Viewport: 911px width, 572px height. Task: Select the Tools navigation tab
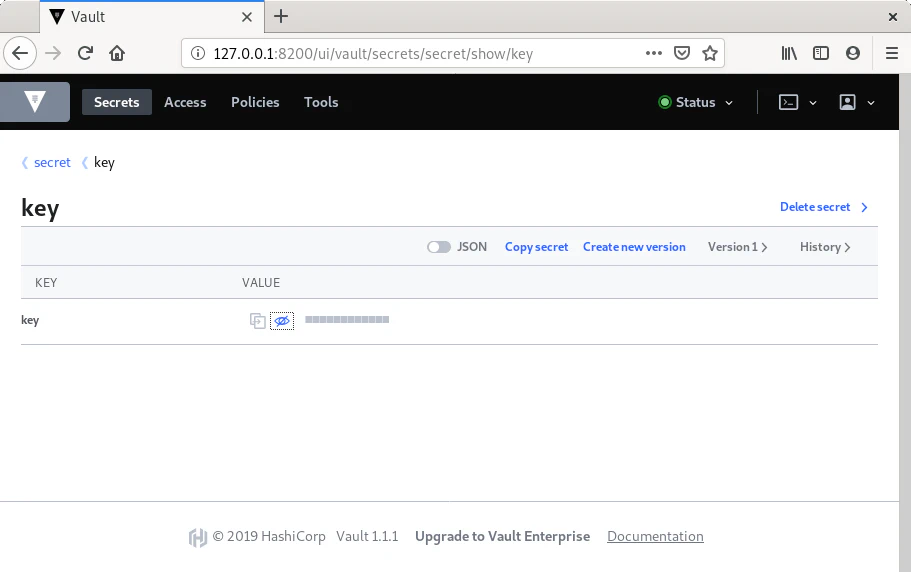point(321,102)
